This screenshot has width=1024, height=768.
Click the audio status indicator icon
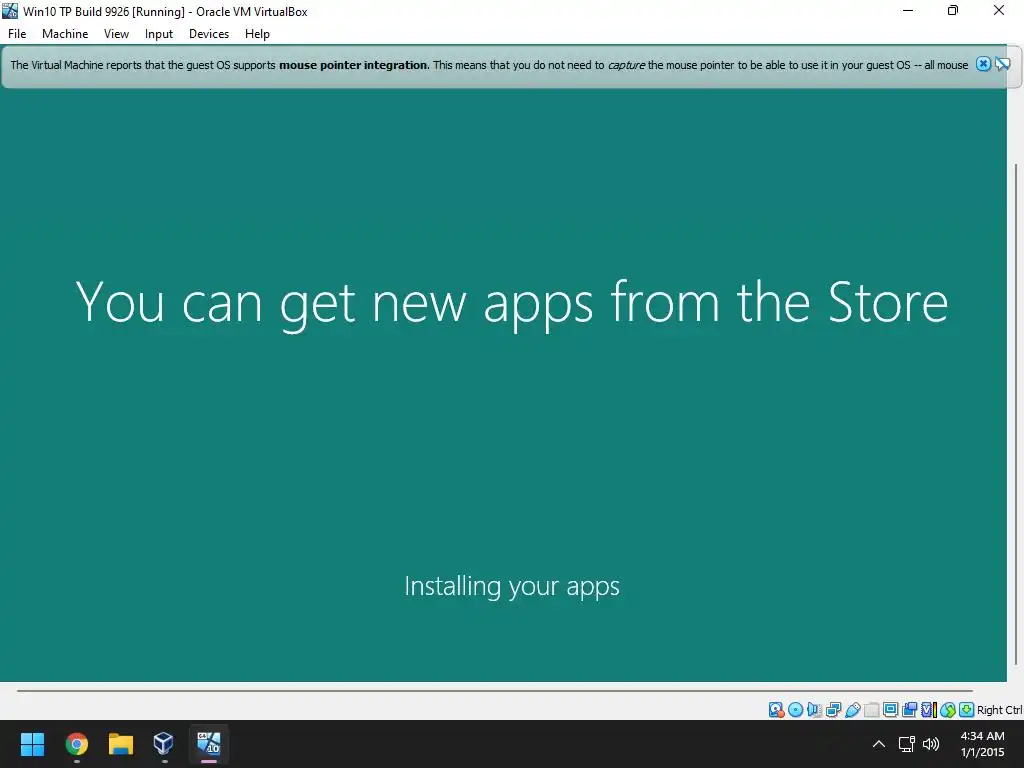814,710
